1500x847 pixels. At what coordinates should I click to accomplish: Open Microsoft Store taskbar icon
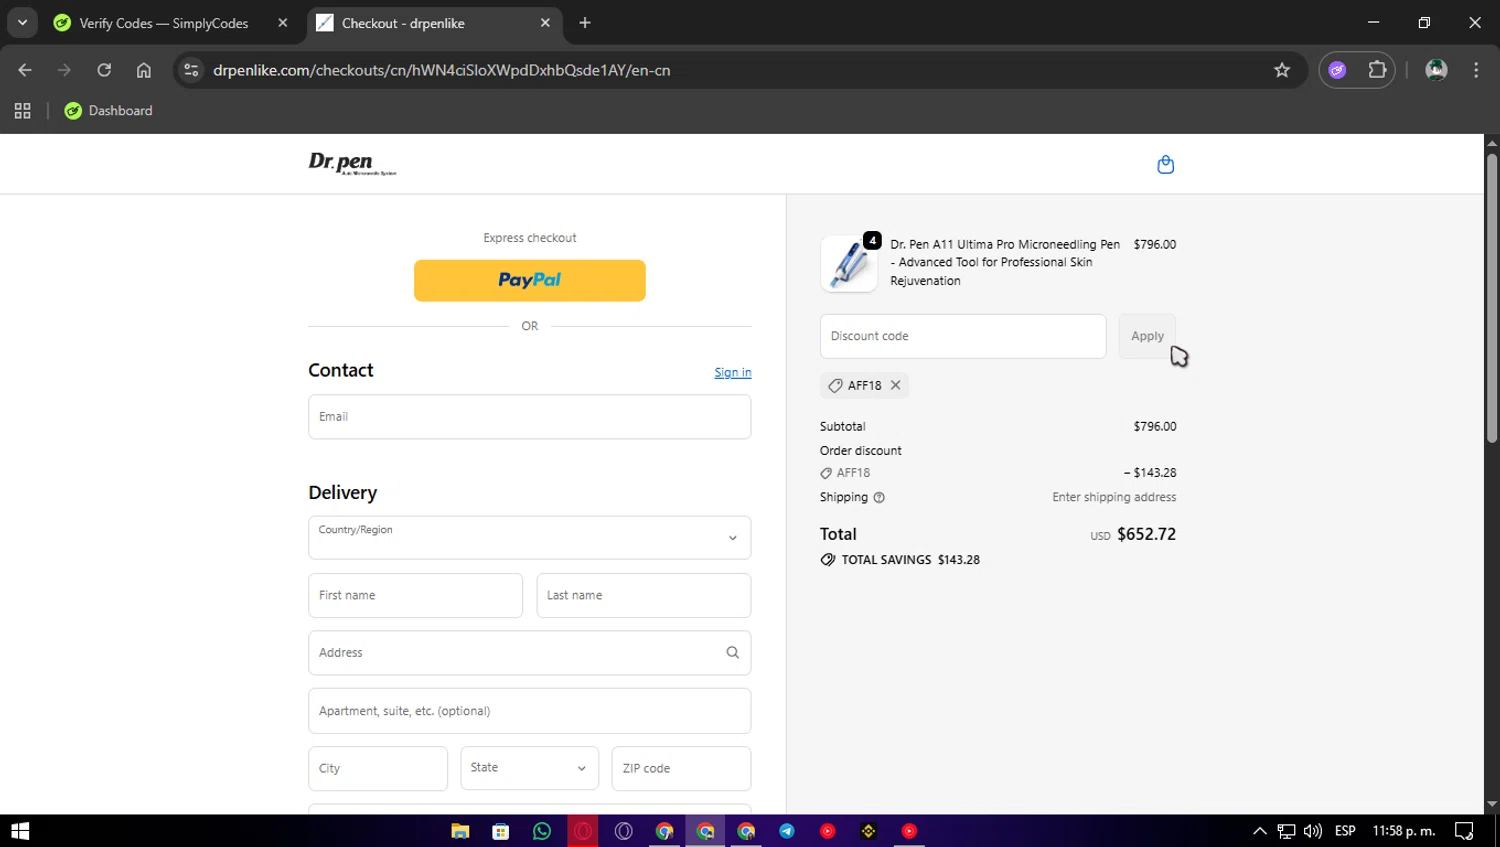[501, 831]
